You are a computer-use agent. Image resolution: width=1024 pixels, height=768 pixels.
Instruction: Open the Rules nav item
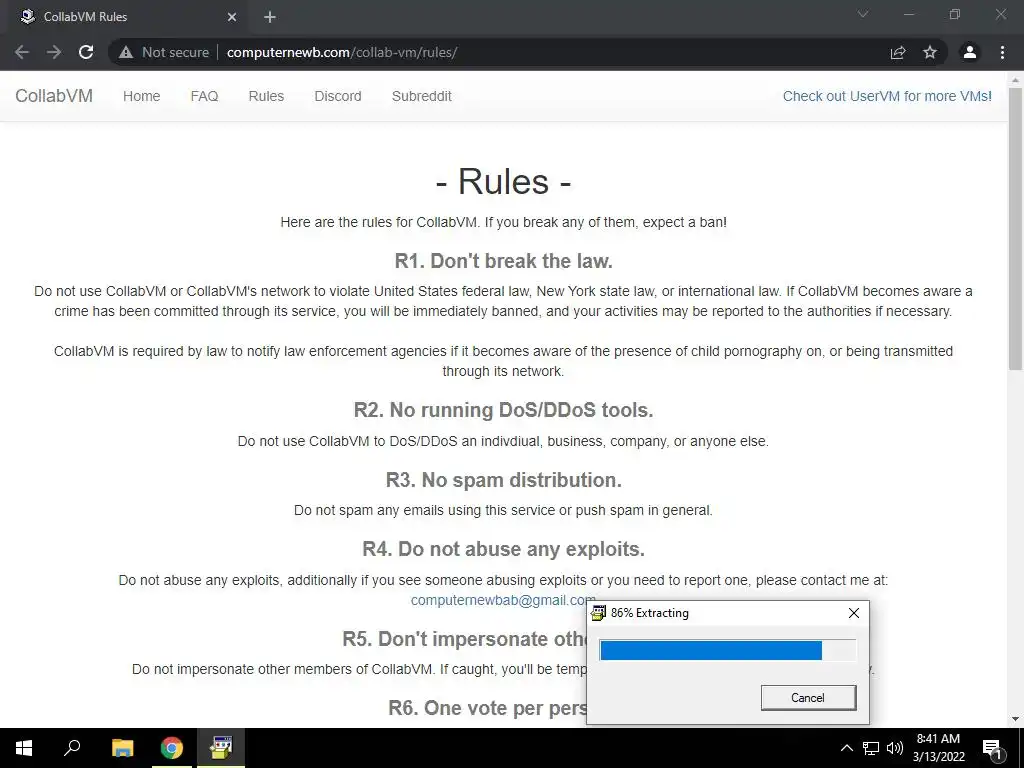point(266,96)
